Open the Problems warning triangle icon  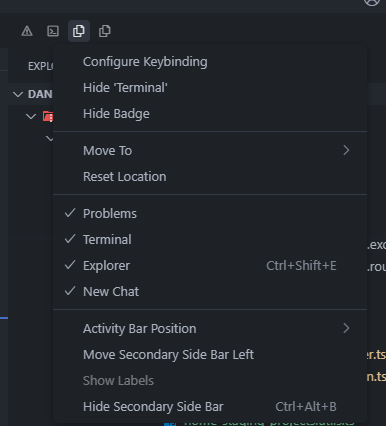point(27,31)
